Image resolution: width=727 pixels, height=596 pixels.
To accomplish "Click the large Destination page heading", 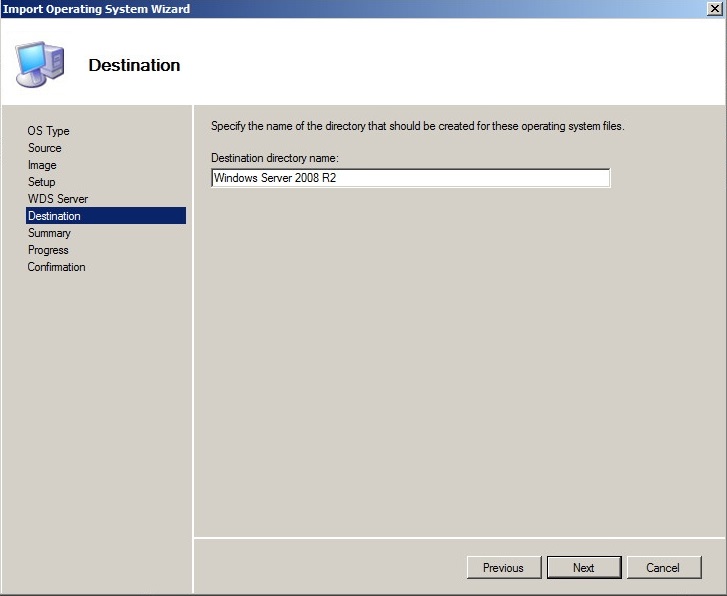I will coord(134,66).
